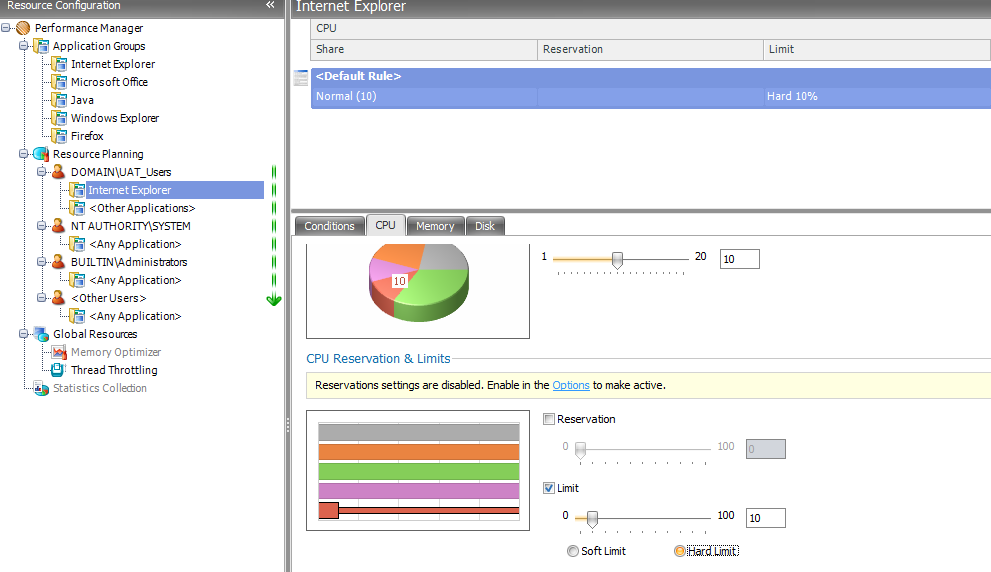Click the Microsoft Office group icon

(59, 82)
